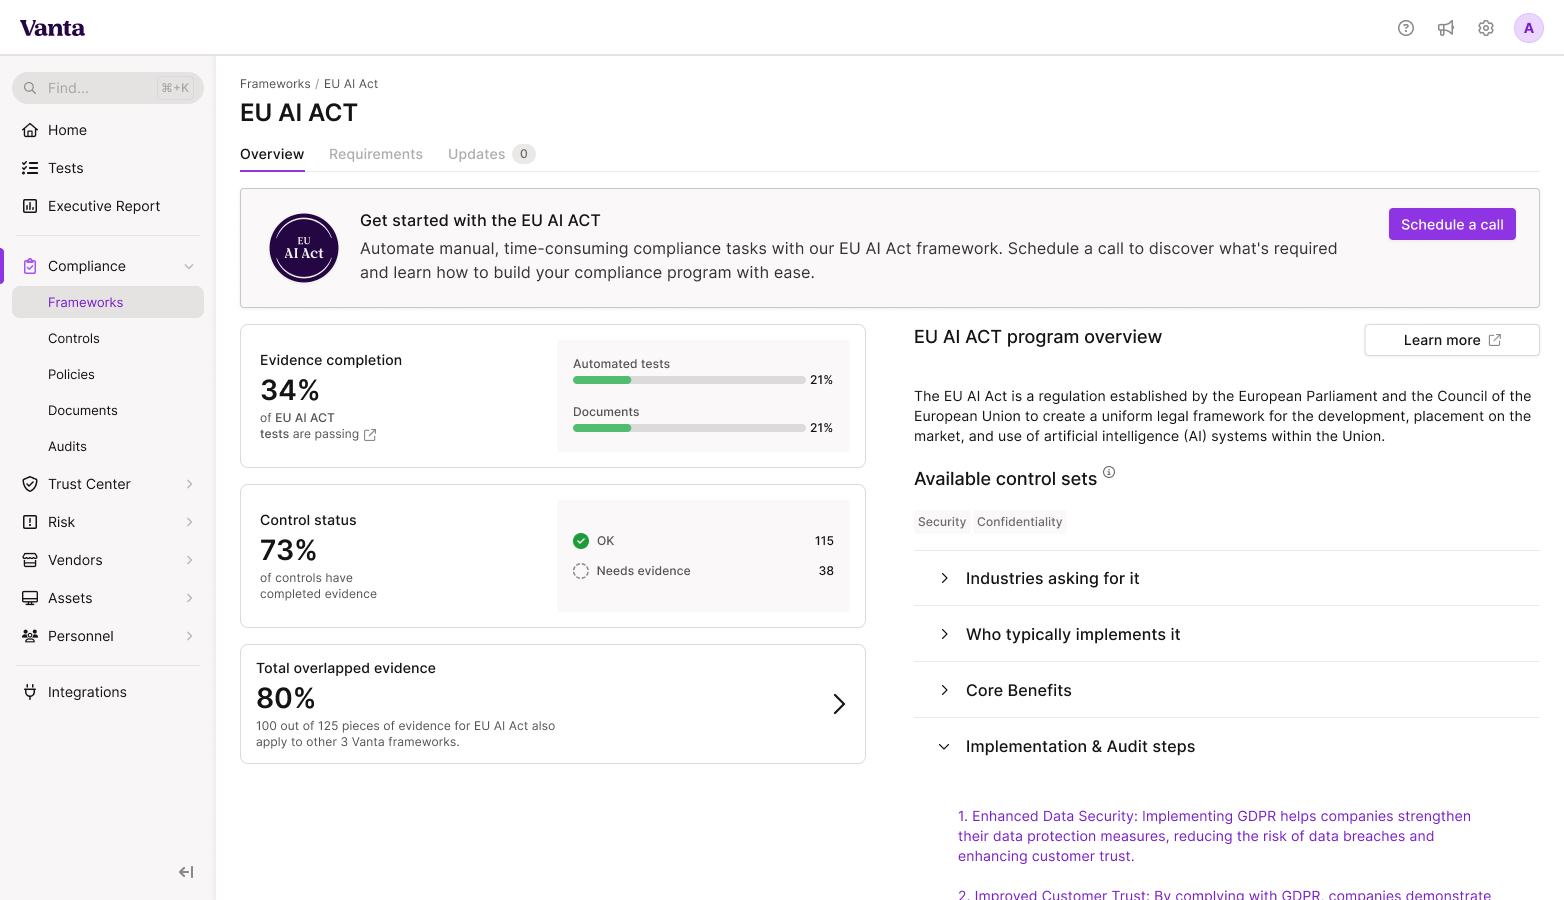
Task: Click Schedule a call button
Action: tap(1452, 224)
